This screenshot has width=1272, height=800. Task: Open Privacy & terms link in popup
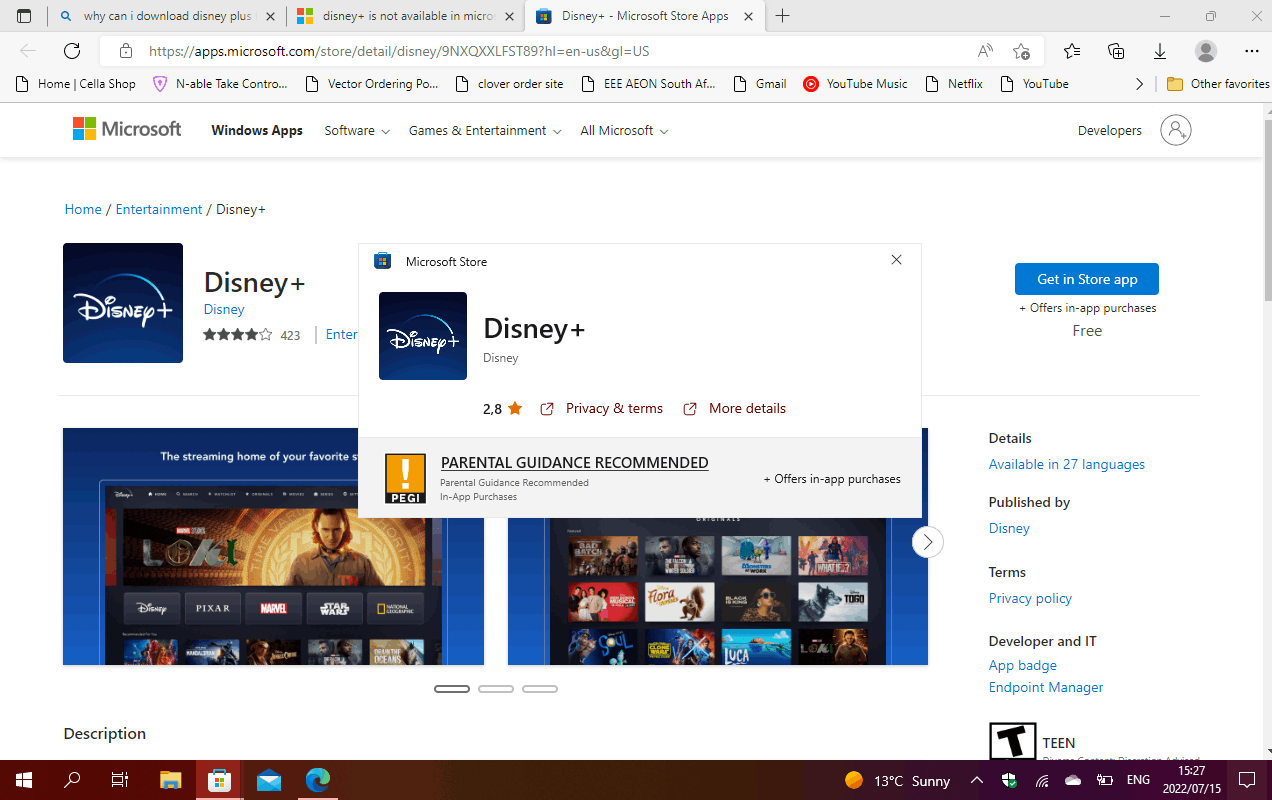(602, 408)
